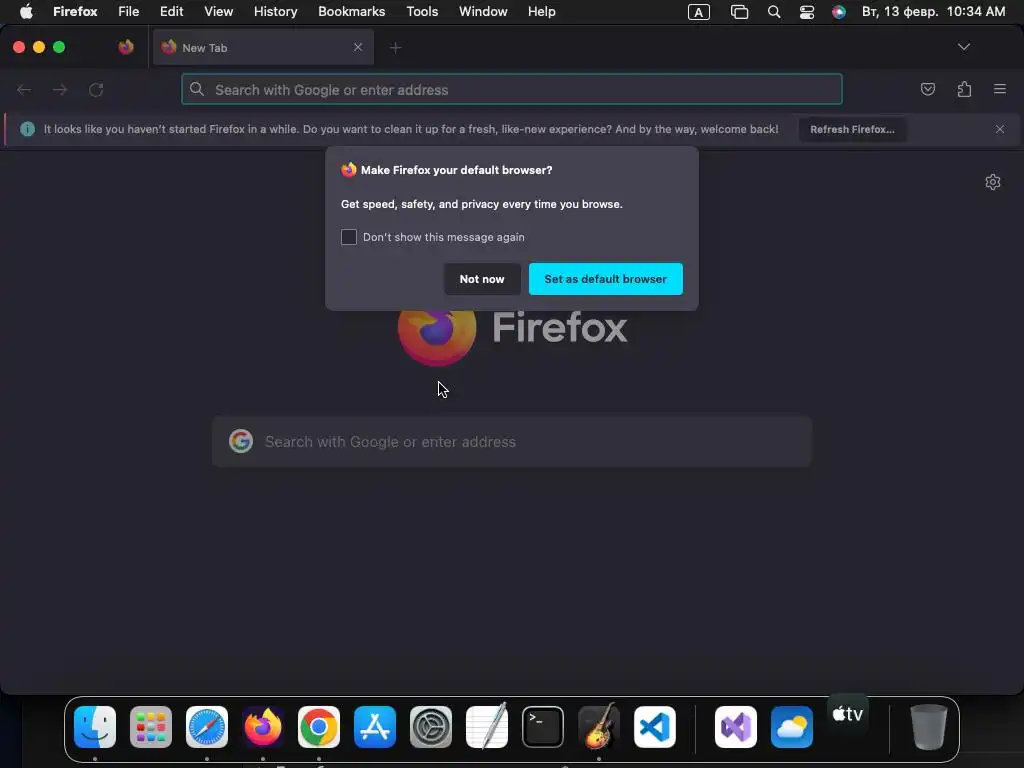
Task: Click the Stage Manager windows icon in menu bar
Action: (739, 12)
